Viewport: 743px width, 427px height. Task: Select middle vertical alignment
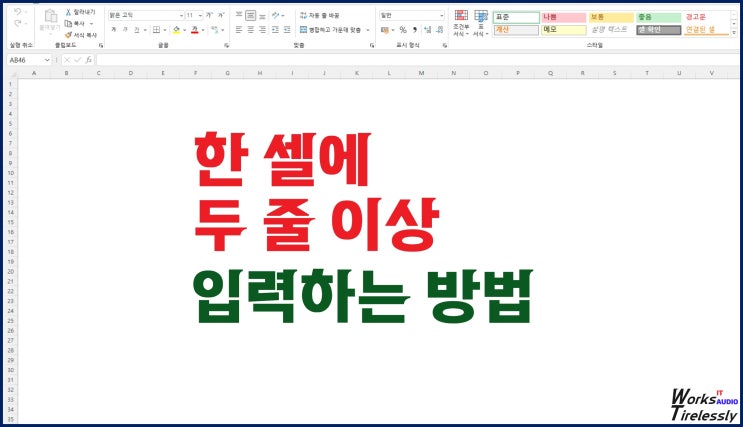click(x=251, y=15)
